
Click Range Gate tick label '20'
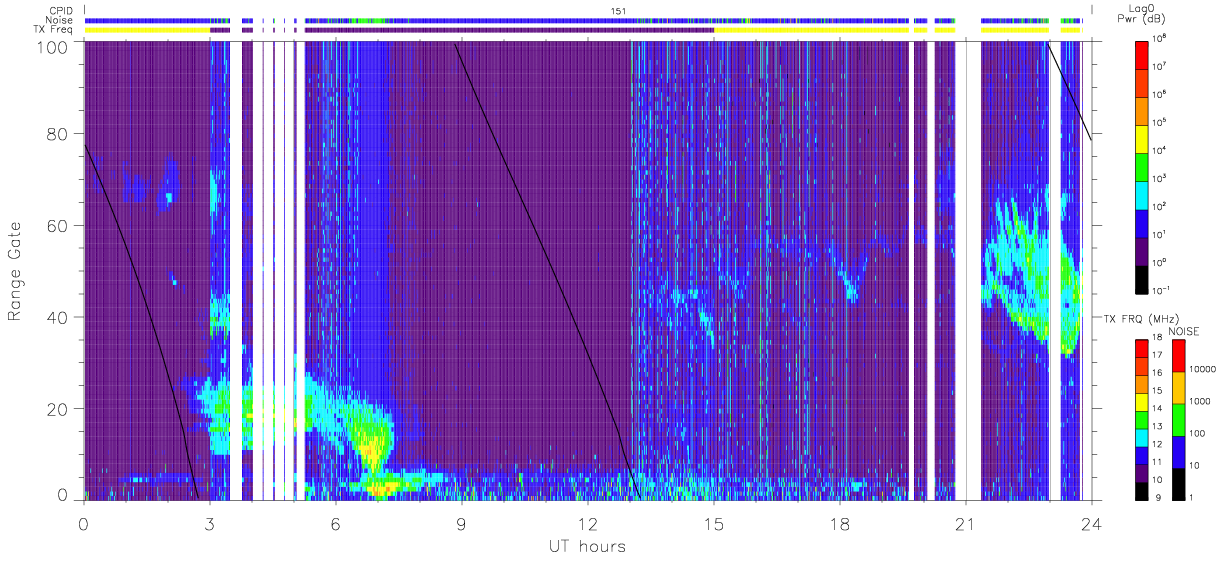click(x=58, y=409)
